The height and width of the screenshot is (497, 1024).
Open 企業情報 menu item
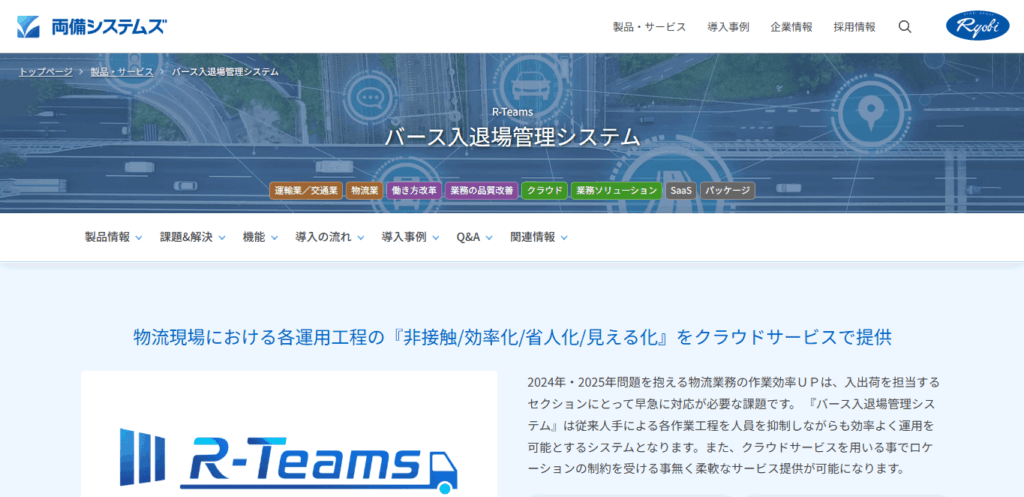coord(792,27)
